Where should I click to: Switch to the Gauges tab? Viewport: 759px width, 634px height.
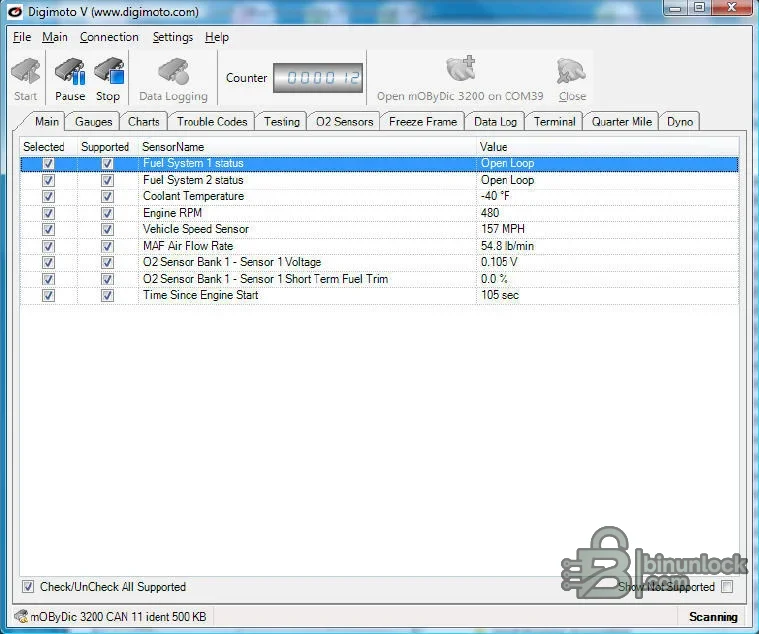pyautogui.click(x=93, y=121)
